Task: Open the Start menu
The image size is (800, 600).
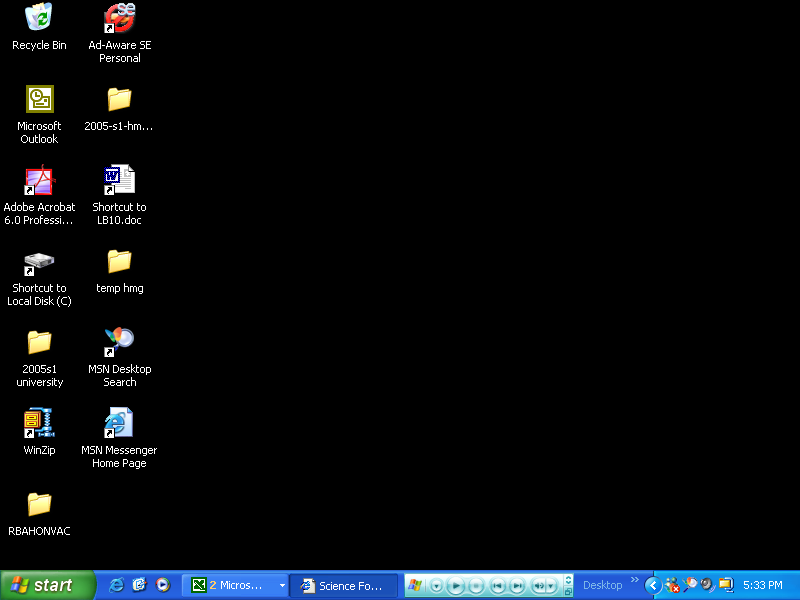Action: pyautogui.click(x=47, y=585)
